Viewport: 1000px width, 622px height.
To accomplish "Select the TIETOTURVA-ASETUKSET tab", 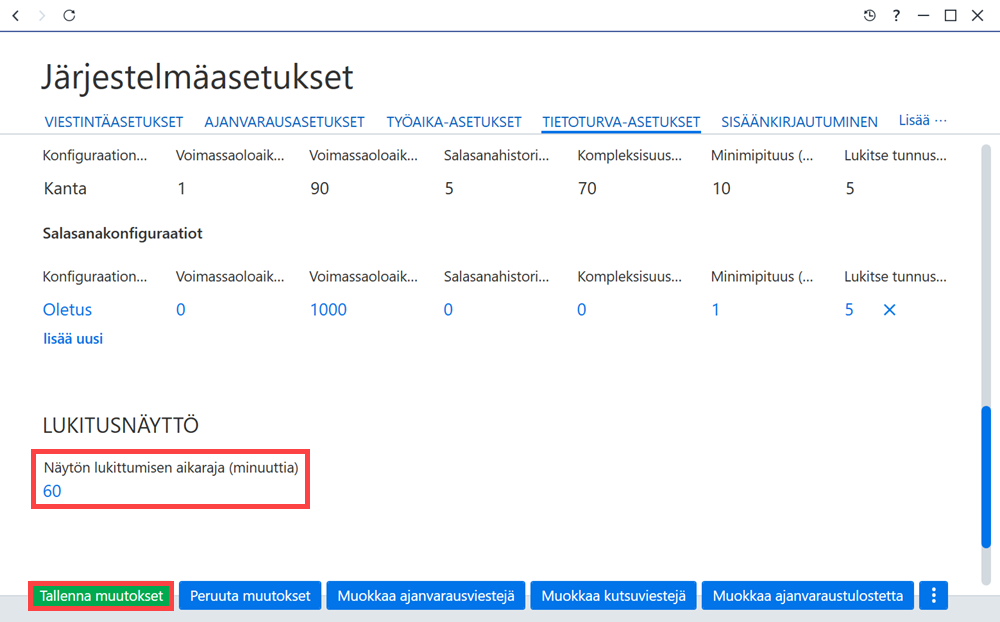I will pos(621,122).
